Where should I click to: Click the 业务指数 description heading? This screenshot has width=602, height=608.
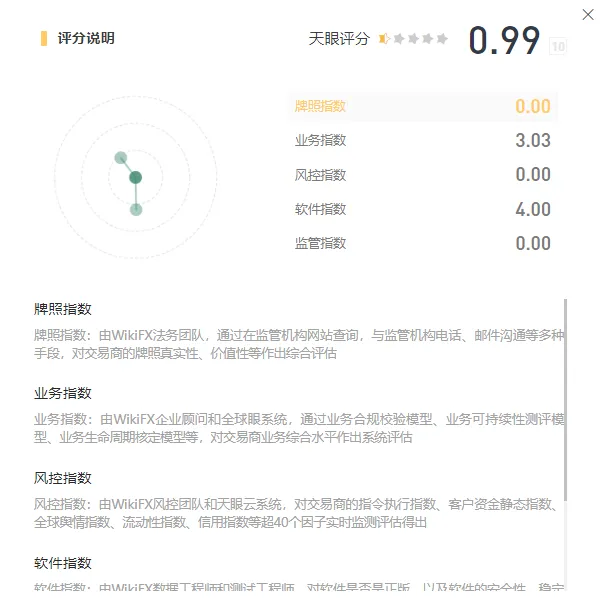point(63,393)
